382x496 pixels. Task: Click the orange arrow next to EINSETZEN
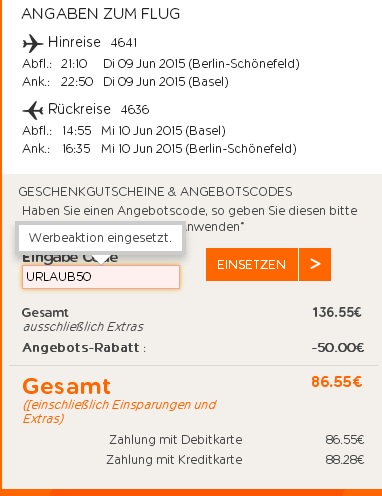315,264
